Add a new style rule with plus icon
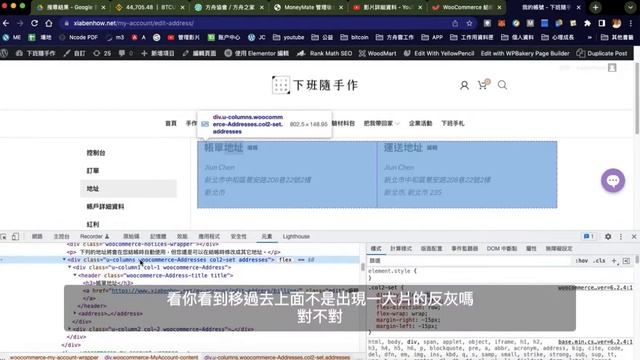Image resolution: width=640 pixels, height=360 pixels. pos(614,260)
